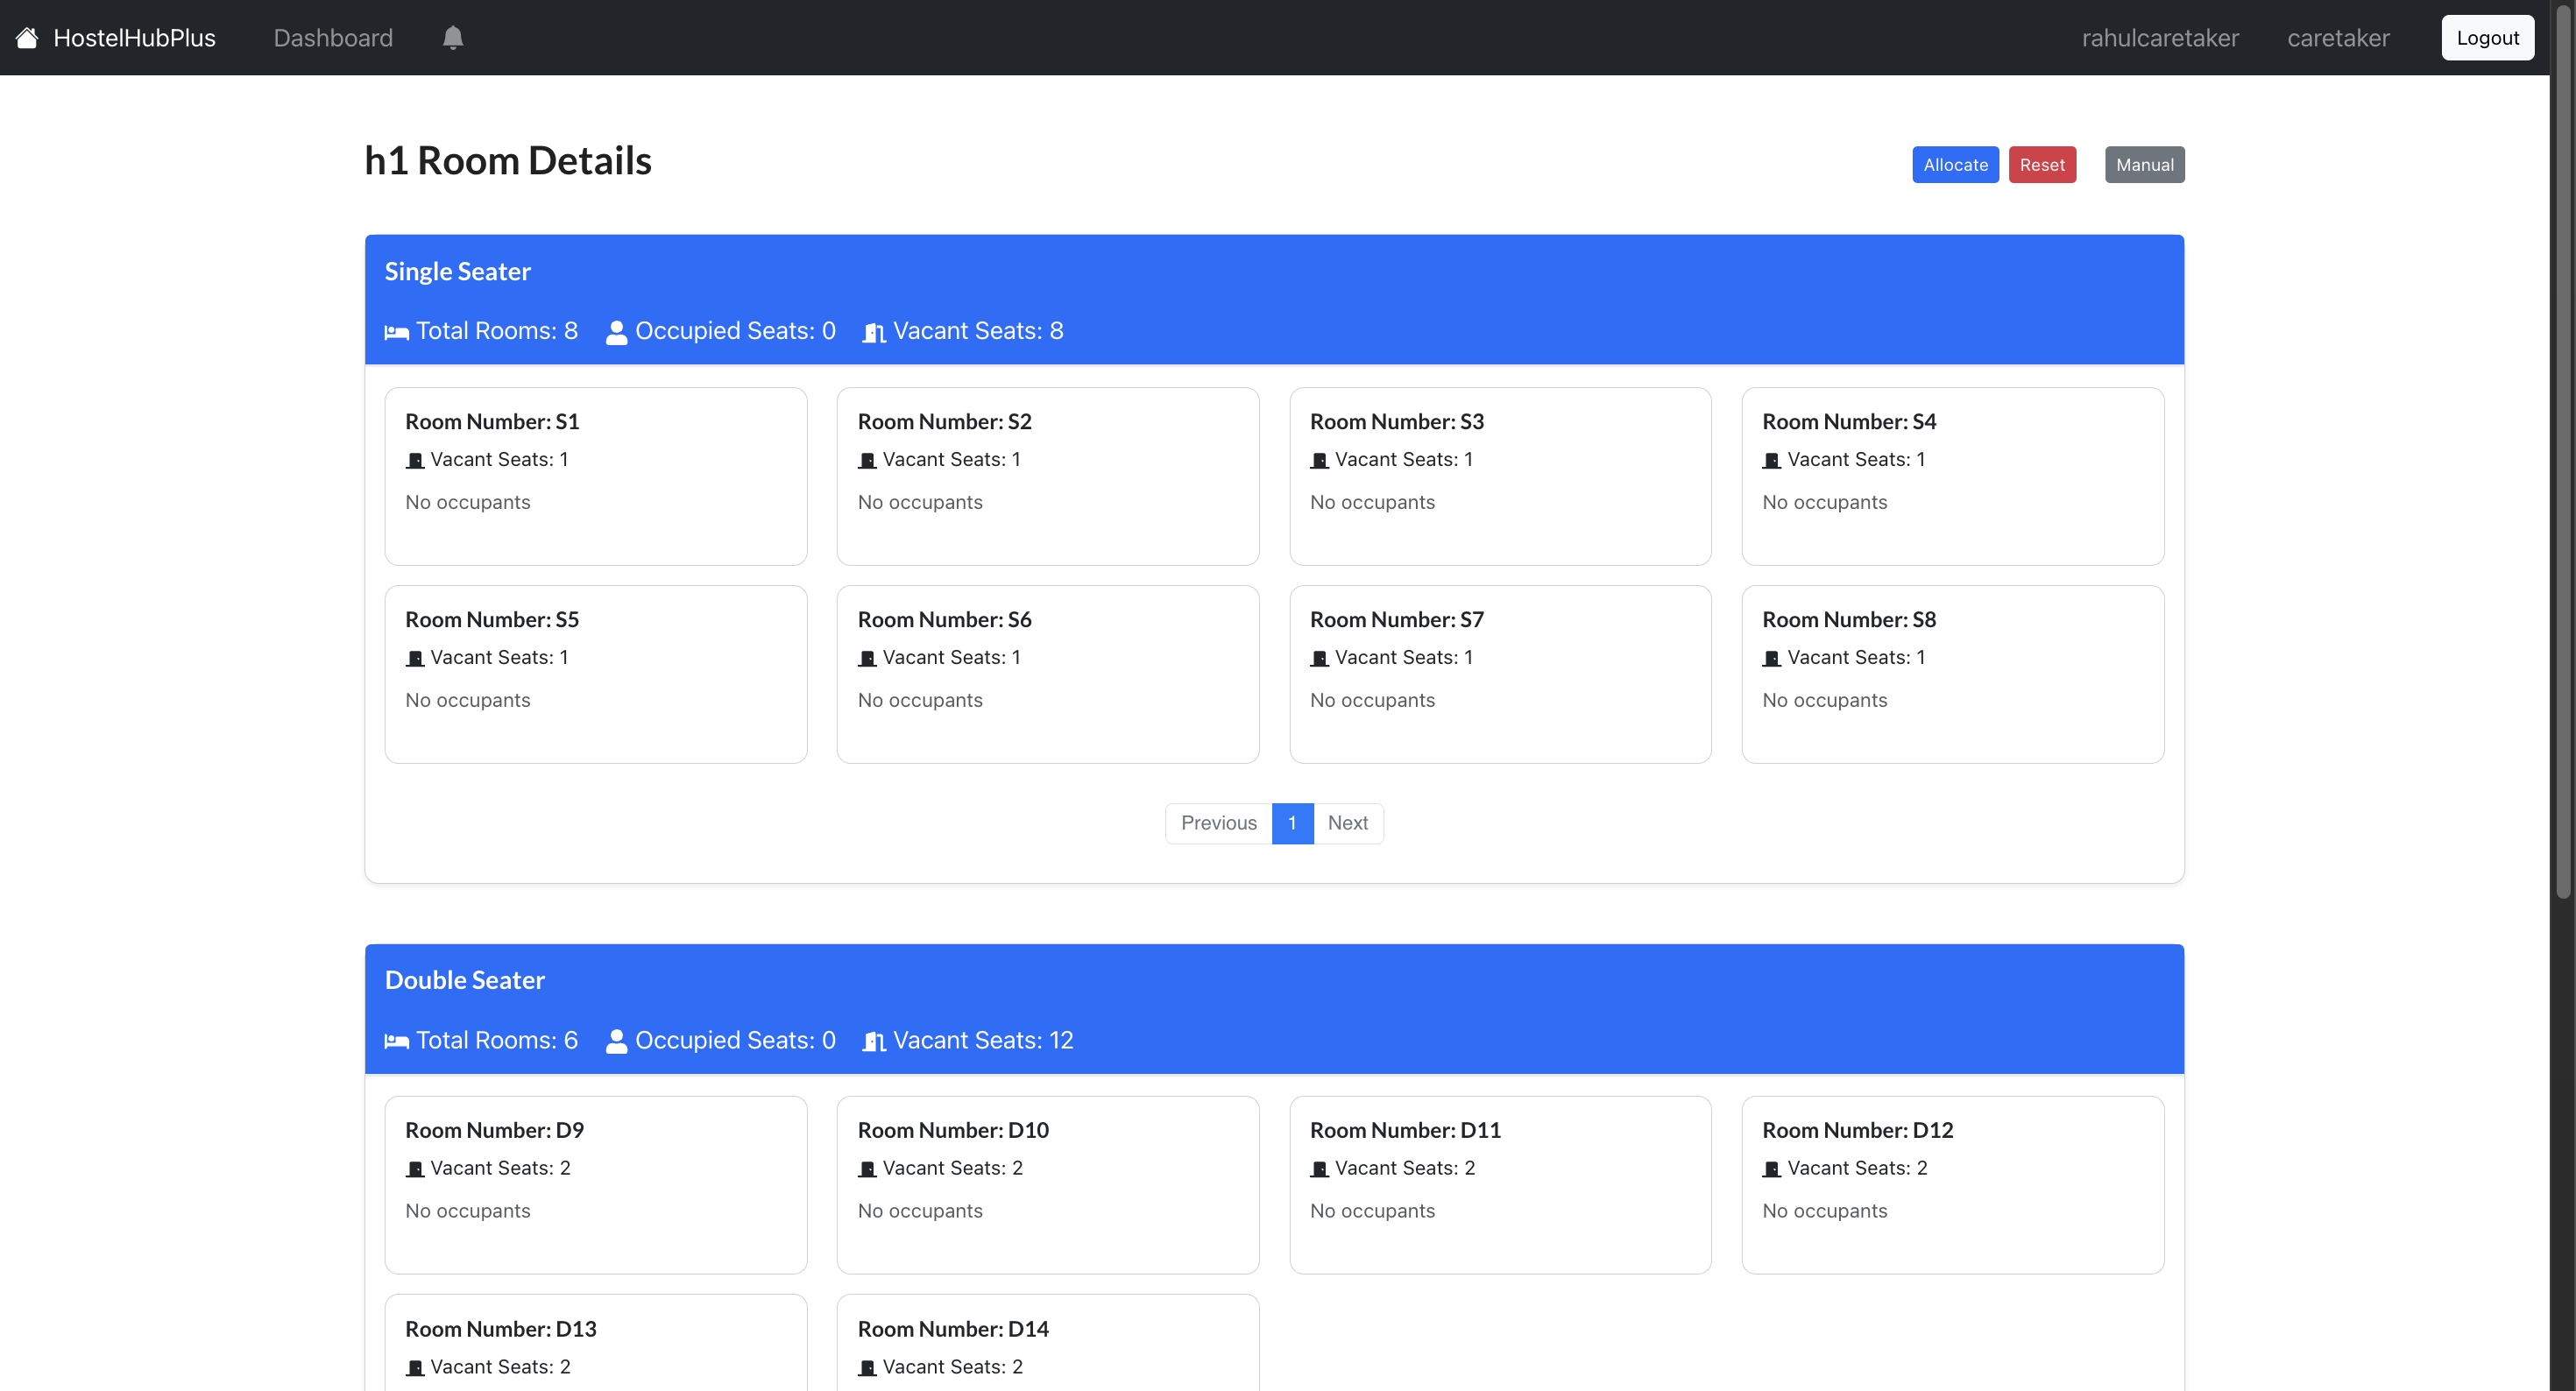Image resolution: width=2576 pixels, height=1391 pixels.
Task: Click No occupants text in room S1
Action: [467, 503]
